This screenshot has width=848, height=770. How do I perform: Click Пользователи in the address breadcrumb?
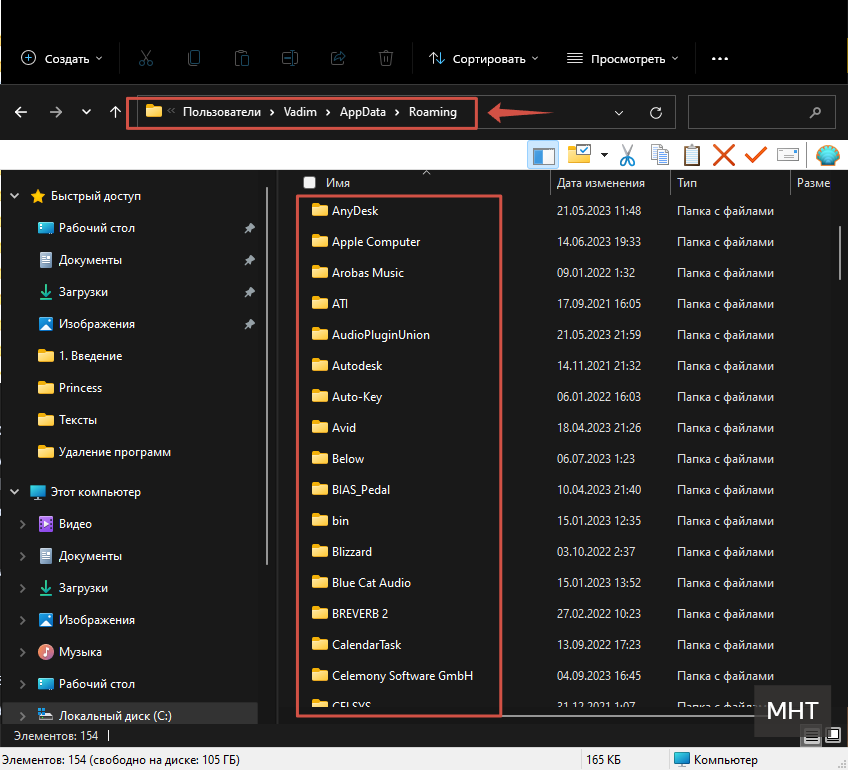pyautogui.click(x=222, y=112)
